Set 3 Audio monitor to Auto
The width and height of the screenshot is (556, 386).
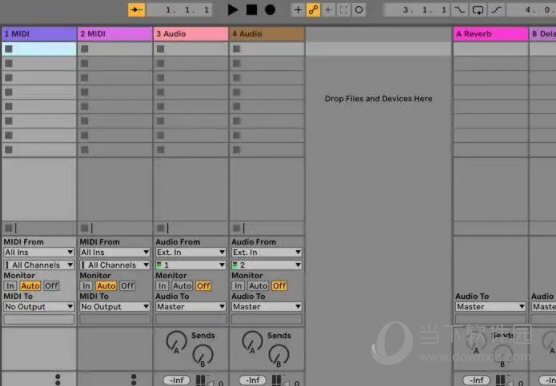[182, 286]
